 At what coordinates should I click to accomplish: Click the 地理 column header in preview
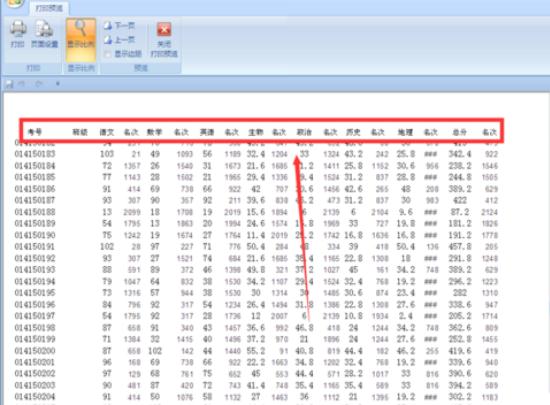405,132
